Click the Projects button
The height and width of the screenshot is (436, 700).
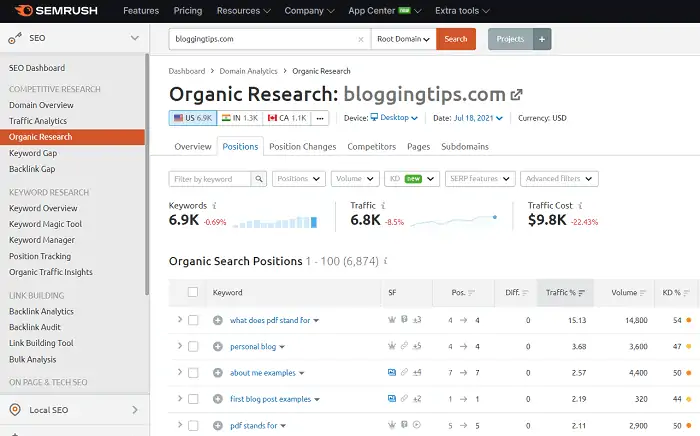point(510,39)
